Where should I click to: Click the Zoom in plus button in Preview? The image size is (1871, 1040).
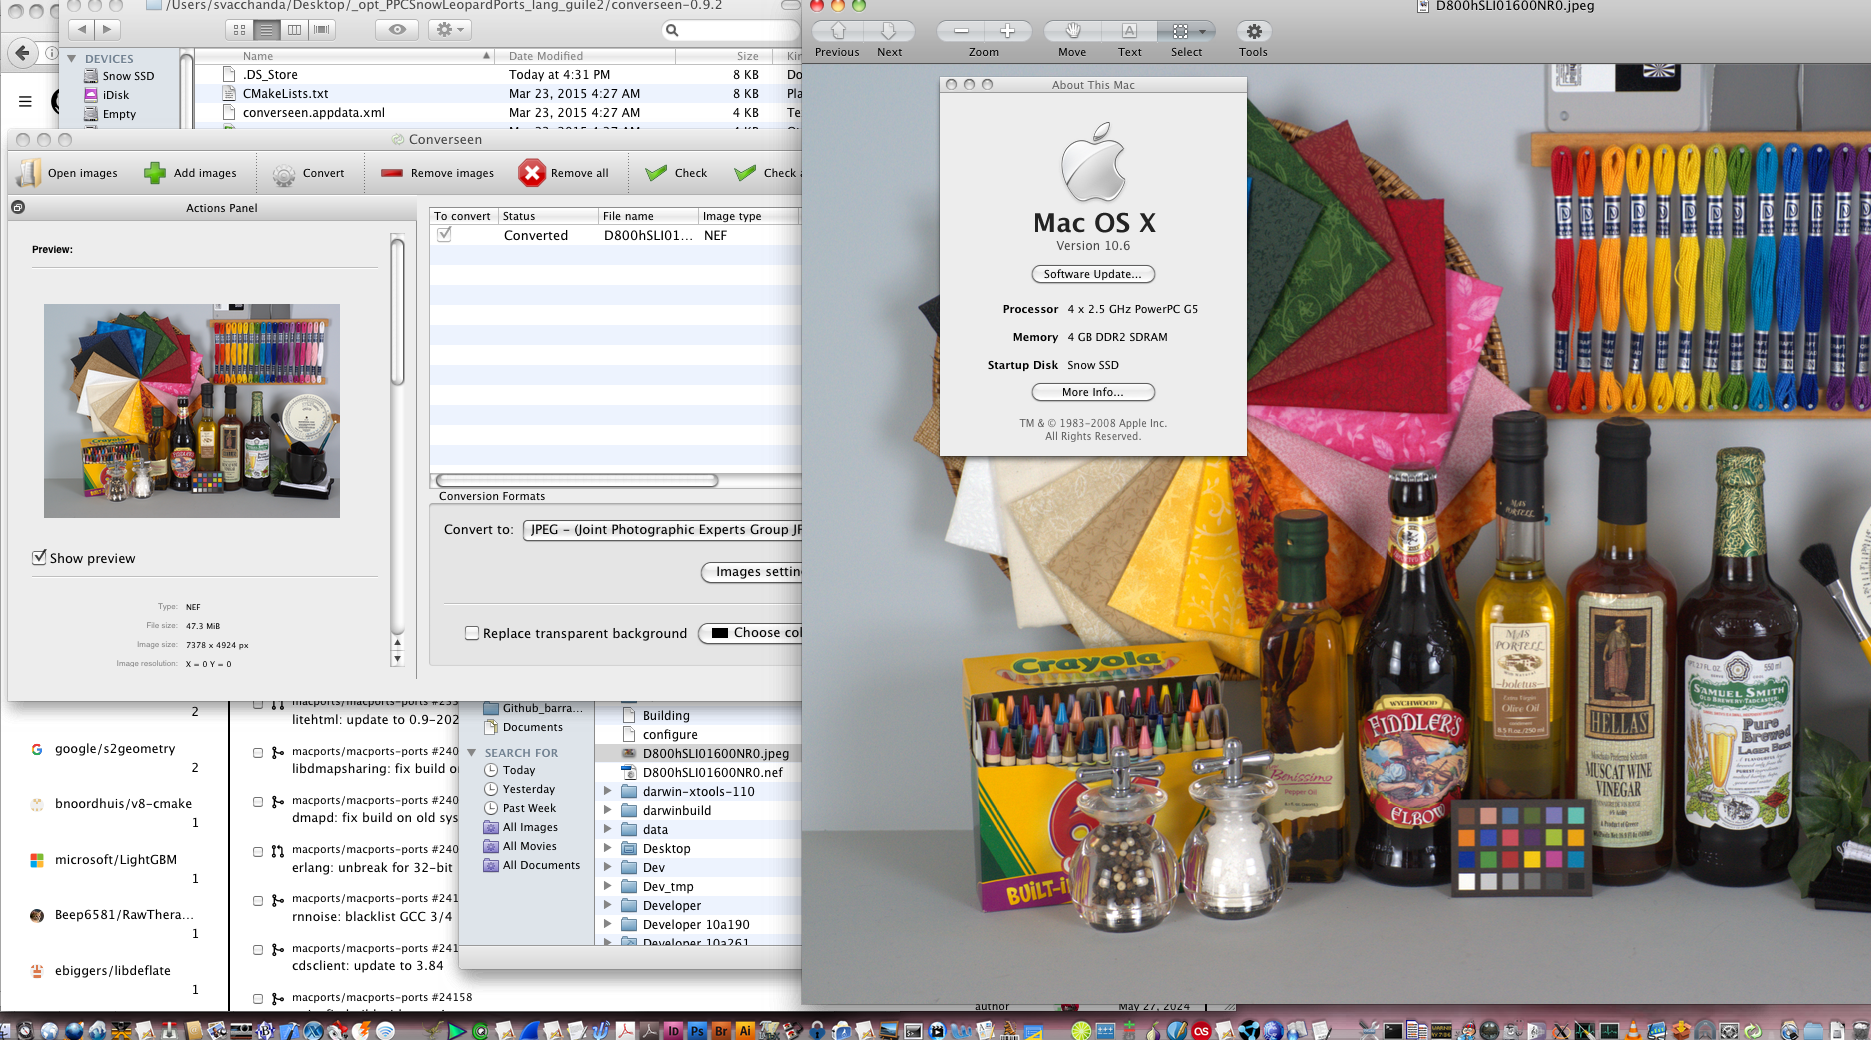1007,31
